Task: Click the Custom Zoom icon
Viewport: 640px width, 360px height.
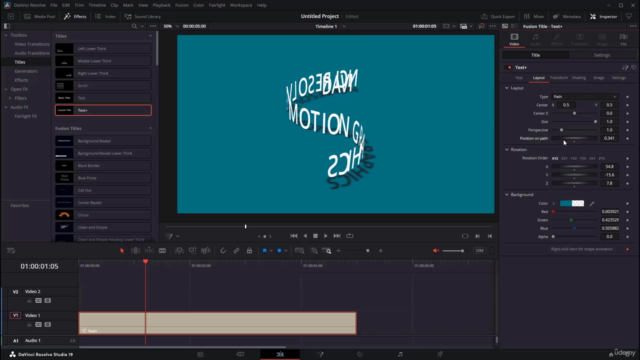Action: (x=327, y=251)
